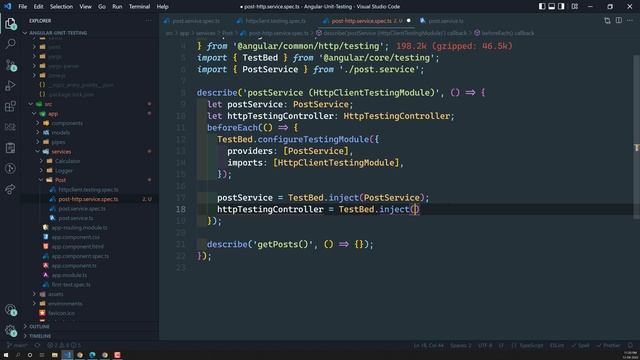
Task: Click VS Code logo in title bar
Action: click(x=8, y=7)
